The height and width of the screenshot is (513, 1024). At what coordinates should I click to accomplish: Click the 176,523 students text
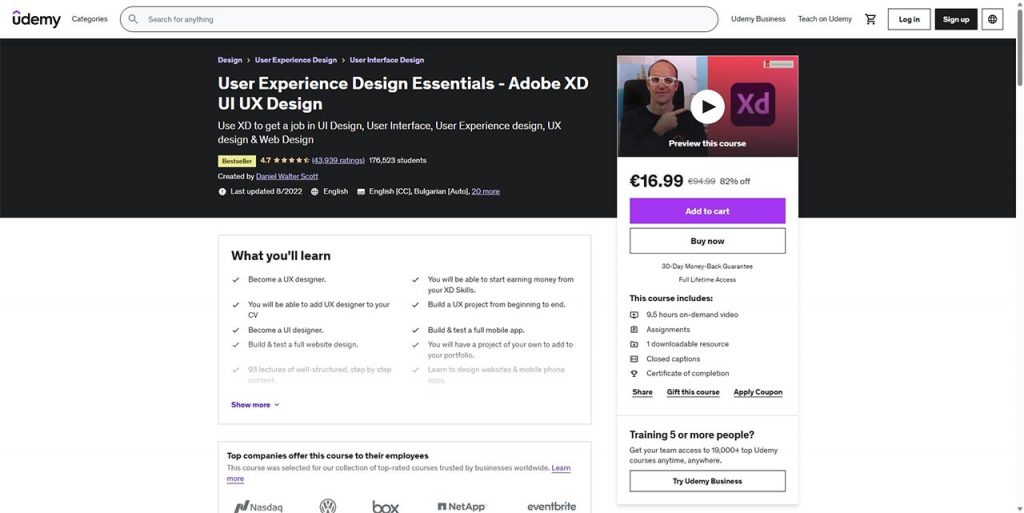point(398,161)
